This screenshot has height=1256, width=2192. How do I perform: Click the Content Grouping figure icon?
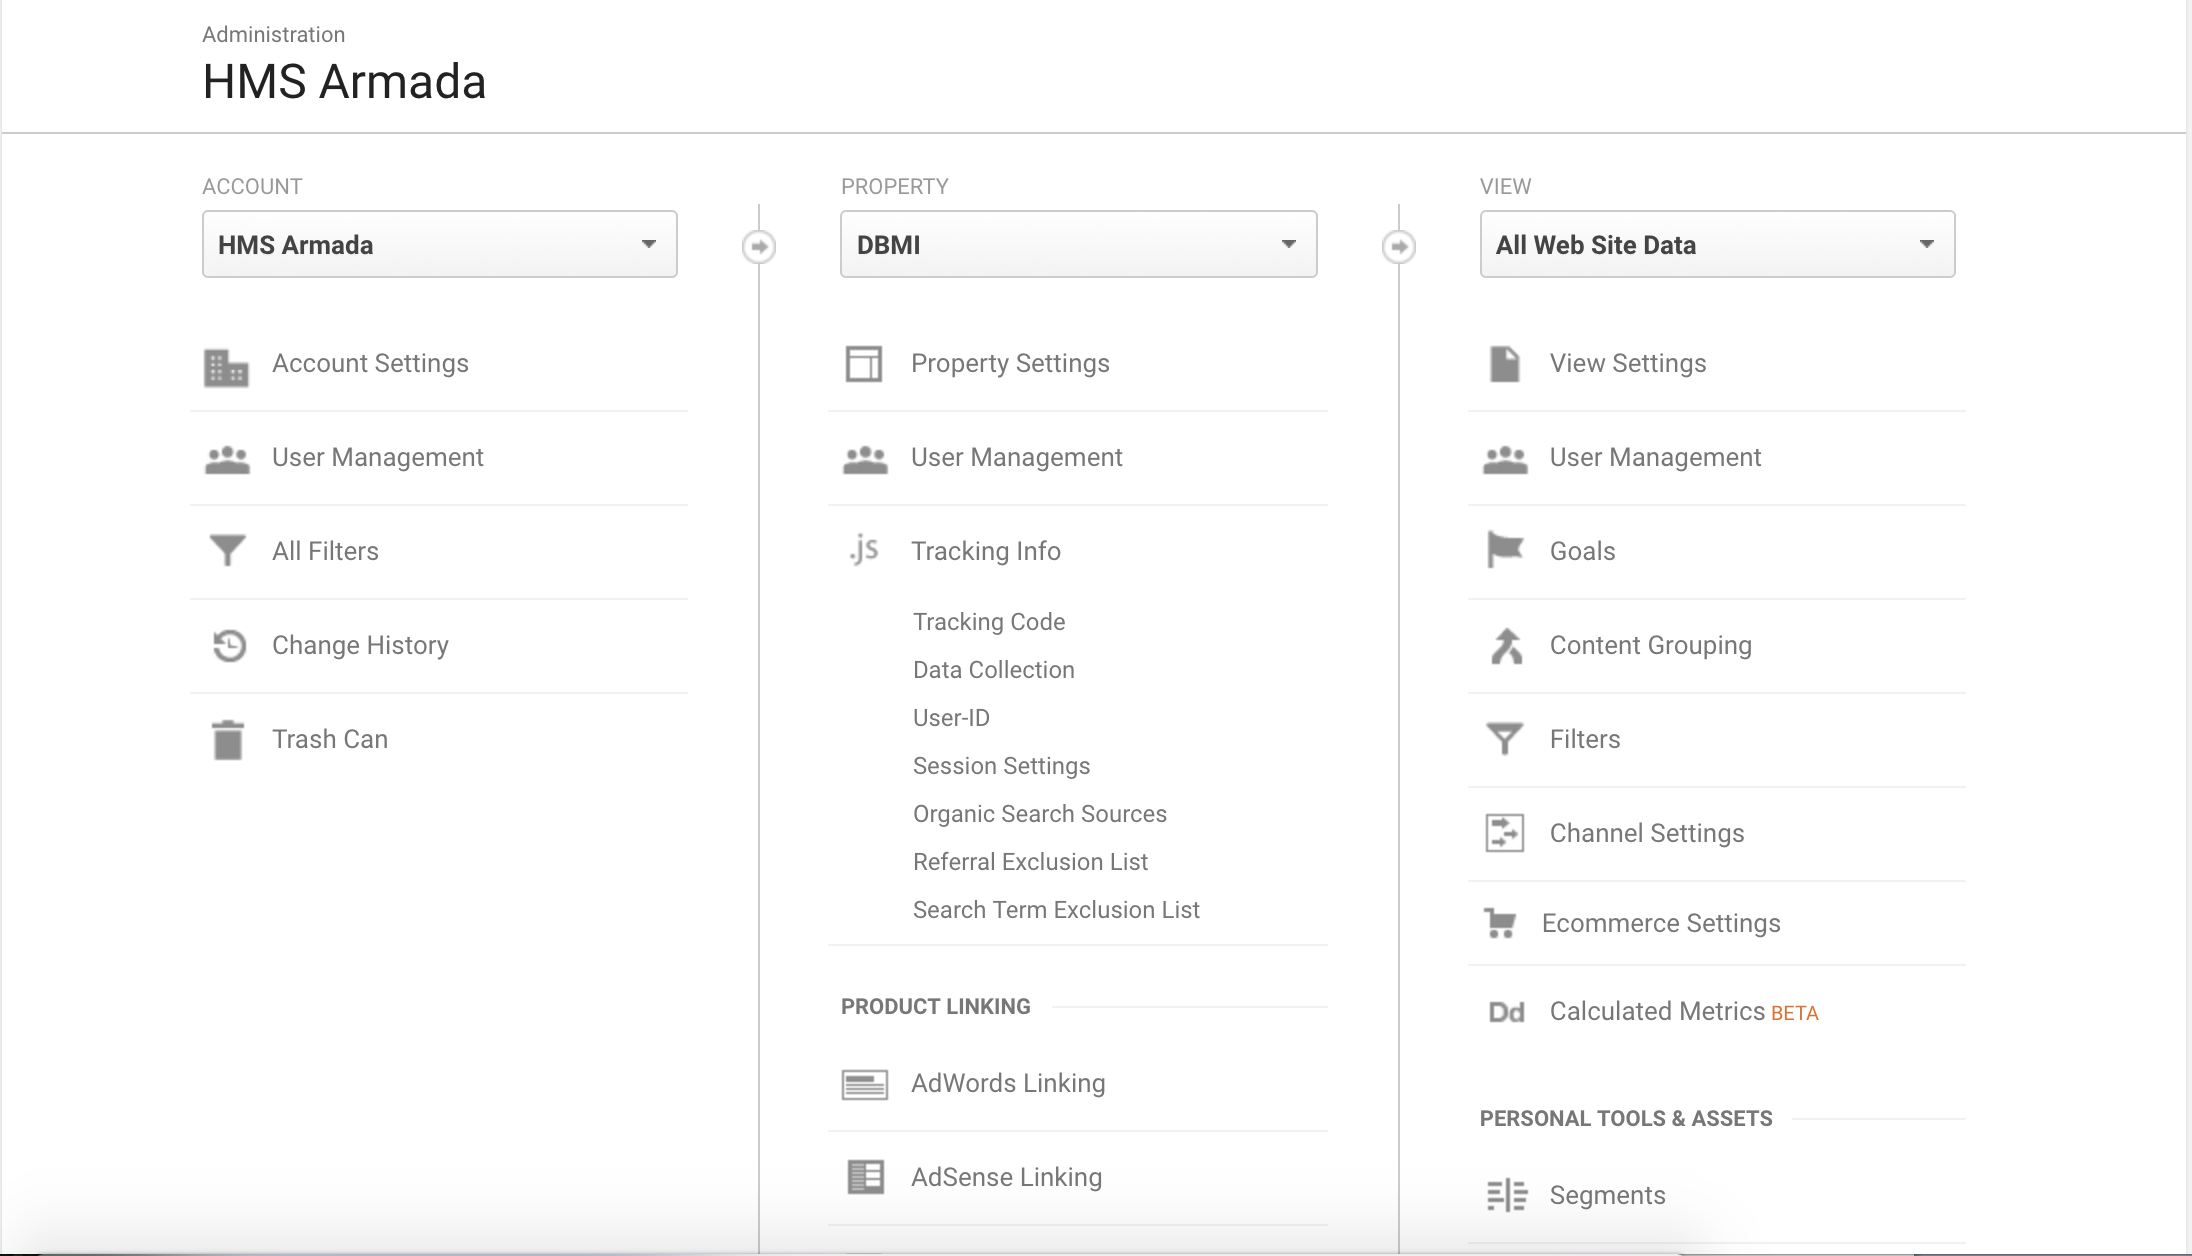click(x=1506, y=646)
